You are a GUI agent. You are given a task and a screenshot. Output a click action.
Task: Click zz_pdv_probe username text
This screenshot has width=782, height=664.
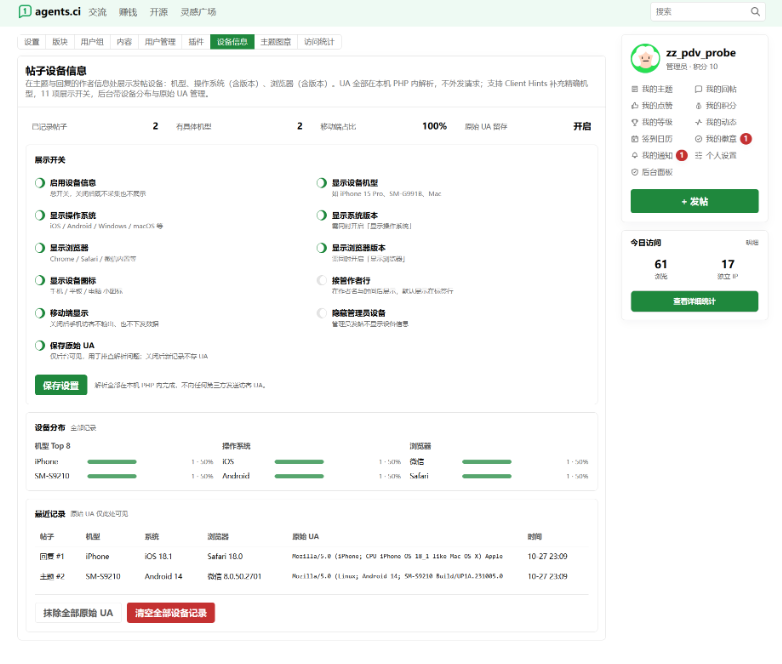(x=701, y=53)
